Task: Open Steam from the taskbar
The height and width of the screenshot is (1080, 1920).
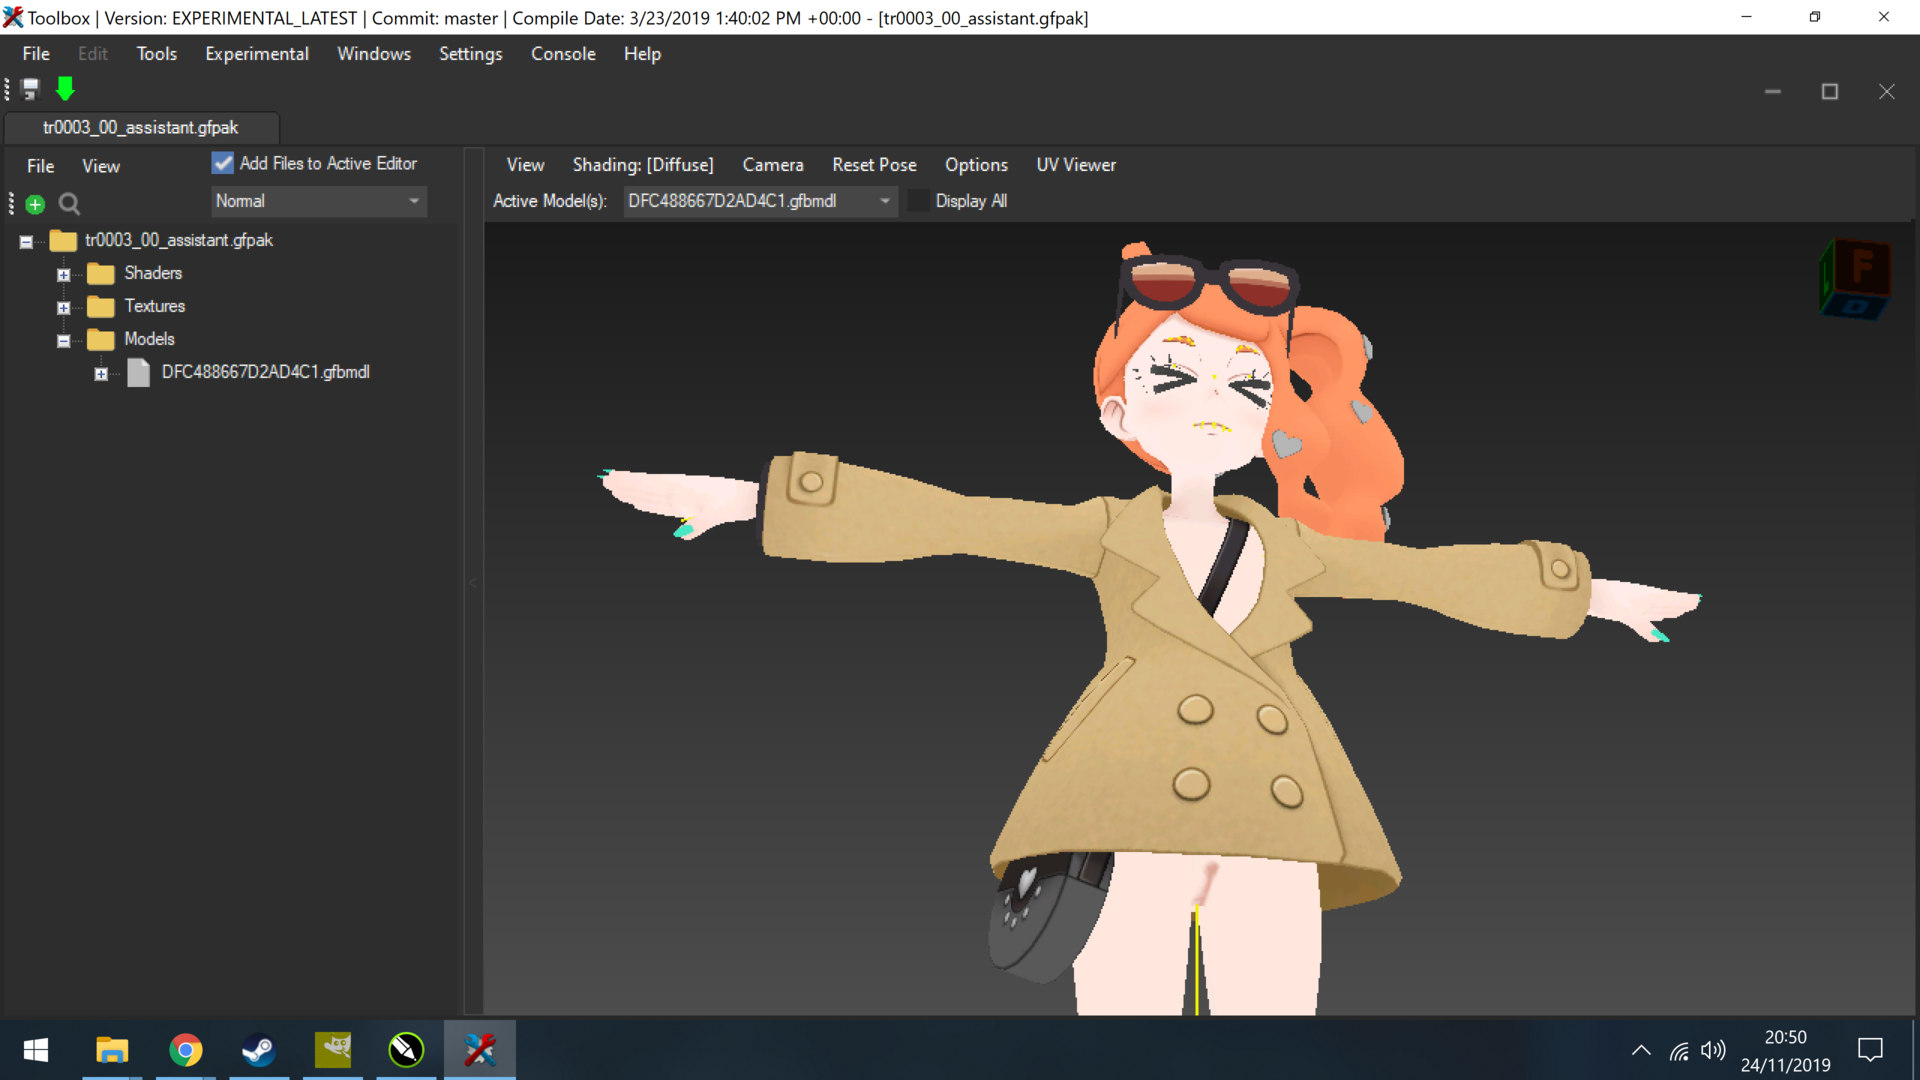Action: pos(259,1050)
